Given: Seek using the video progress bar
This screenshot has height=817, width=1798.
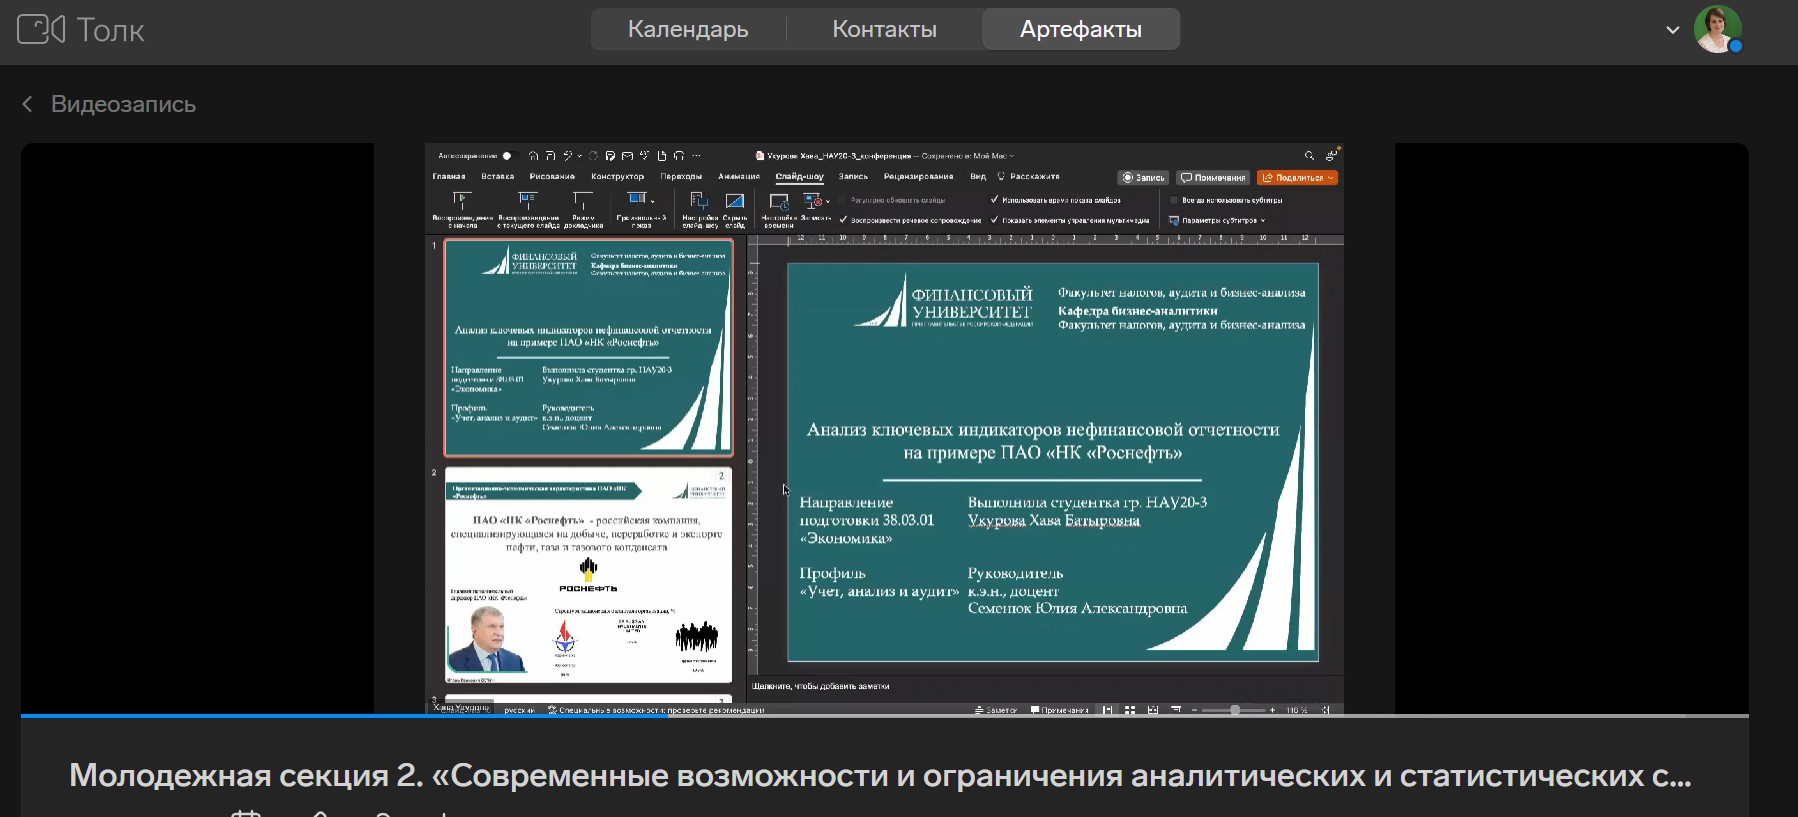Looking at the screenshot, I should click(x=885, y=716).
